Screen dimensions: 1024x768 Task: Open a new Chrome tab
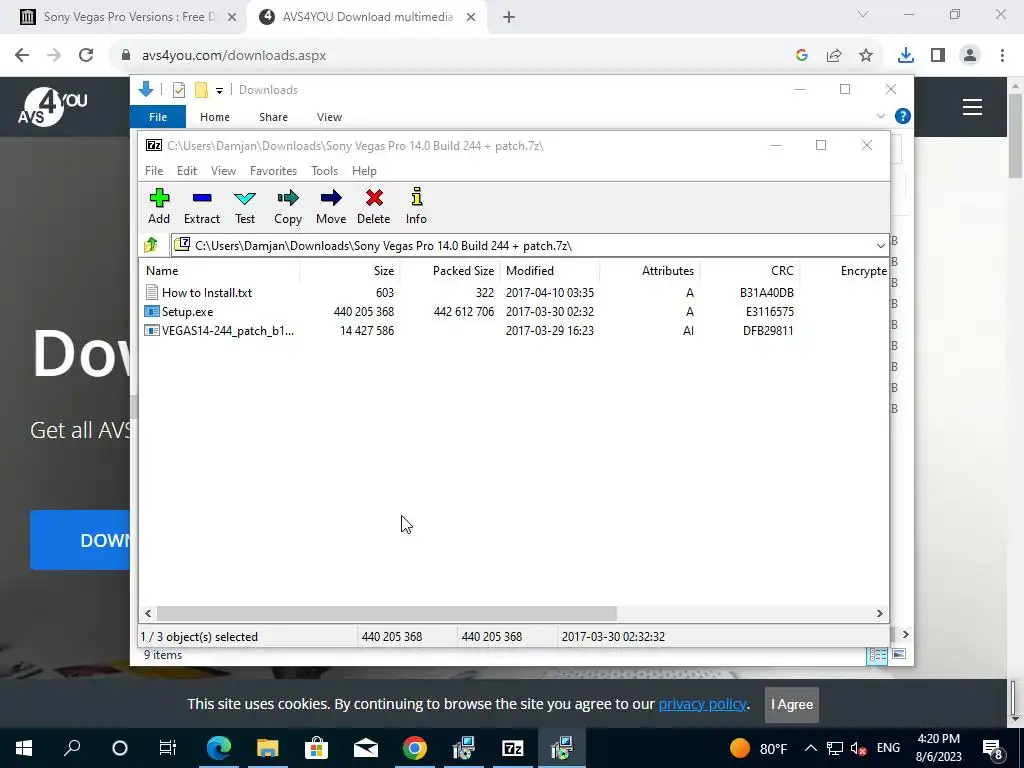pos(509,17)
